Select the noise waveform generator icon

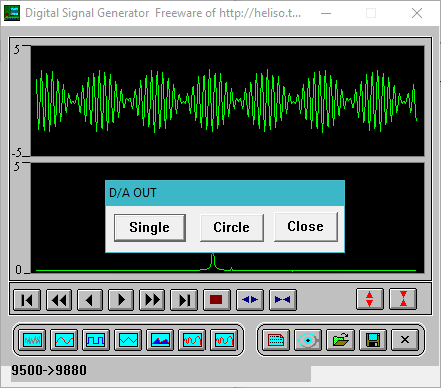coord(32,340)
